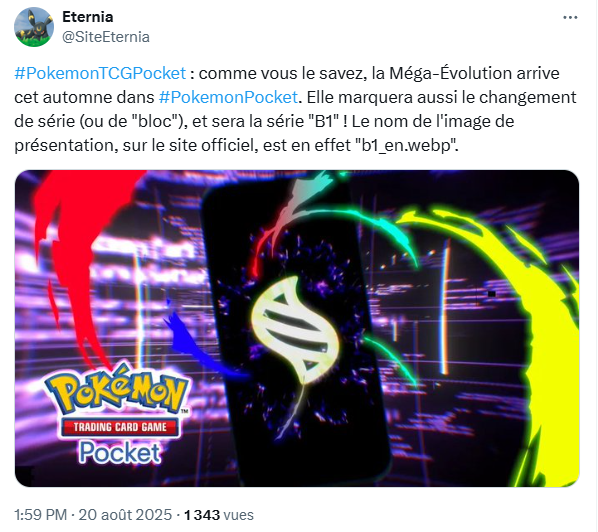598x532 pixels.
Task: Open the #PokemonPocket hashtag
Action: pos(228,97)
